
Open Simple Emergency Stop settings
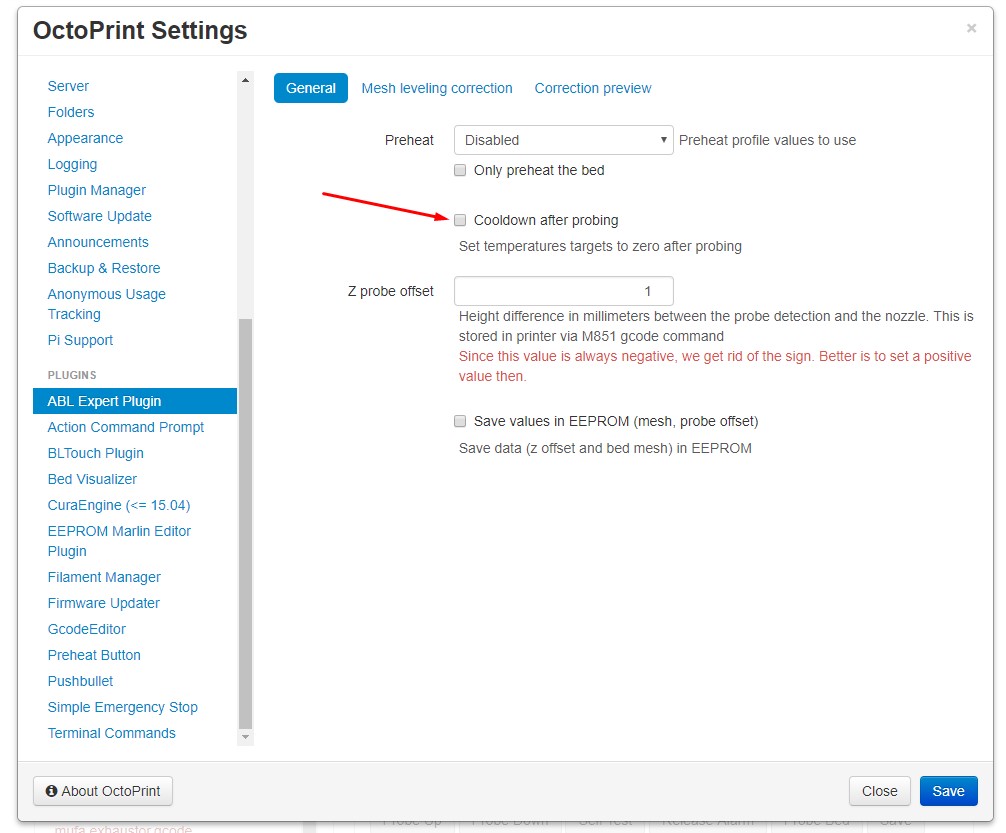(123, 707)
